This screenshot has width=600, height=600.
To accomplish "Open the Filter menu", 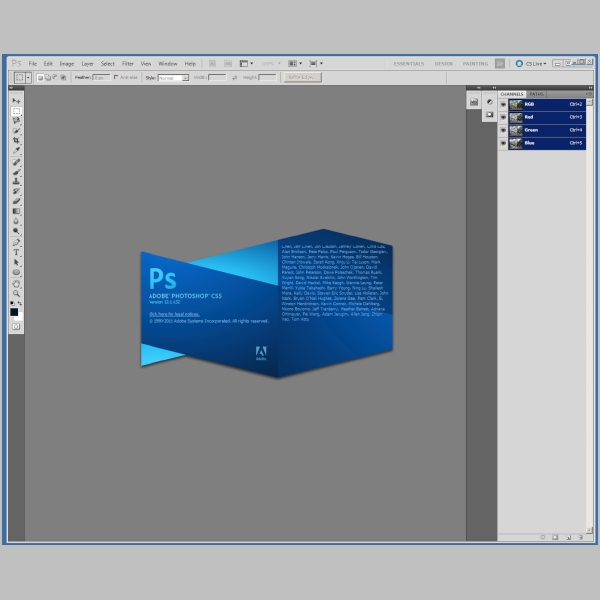I will pos(127,64).
